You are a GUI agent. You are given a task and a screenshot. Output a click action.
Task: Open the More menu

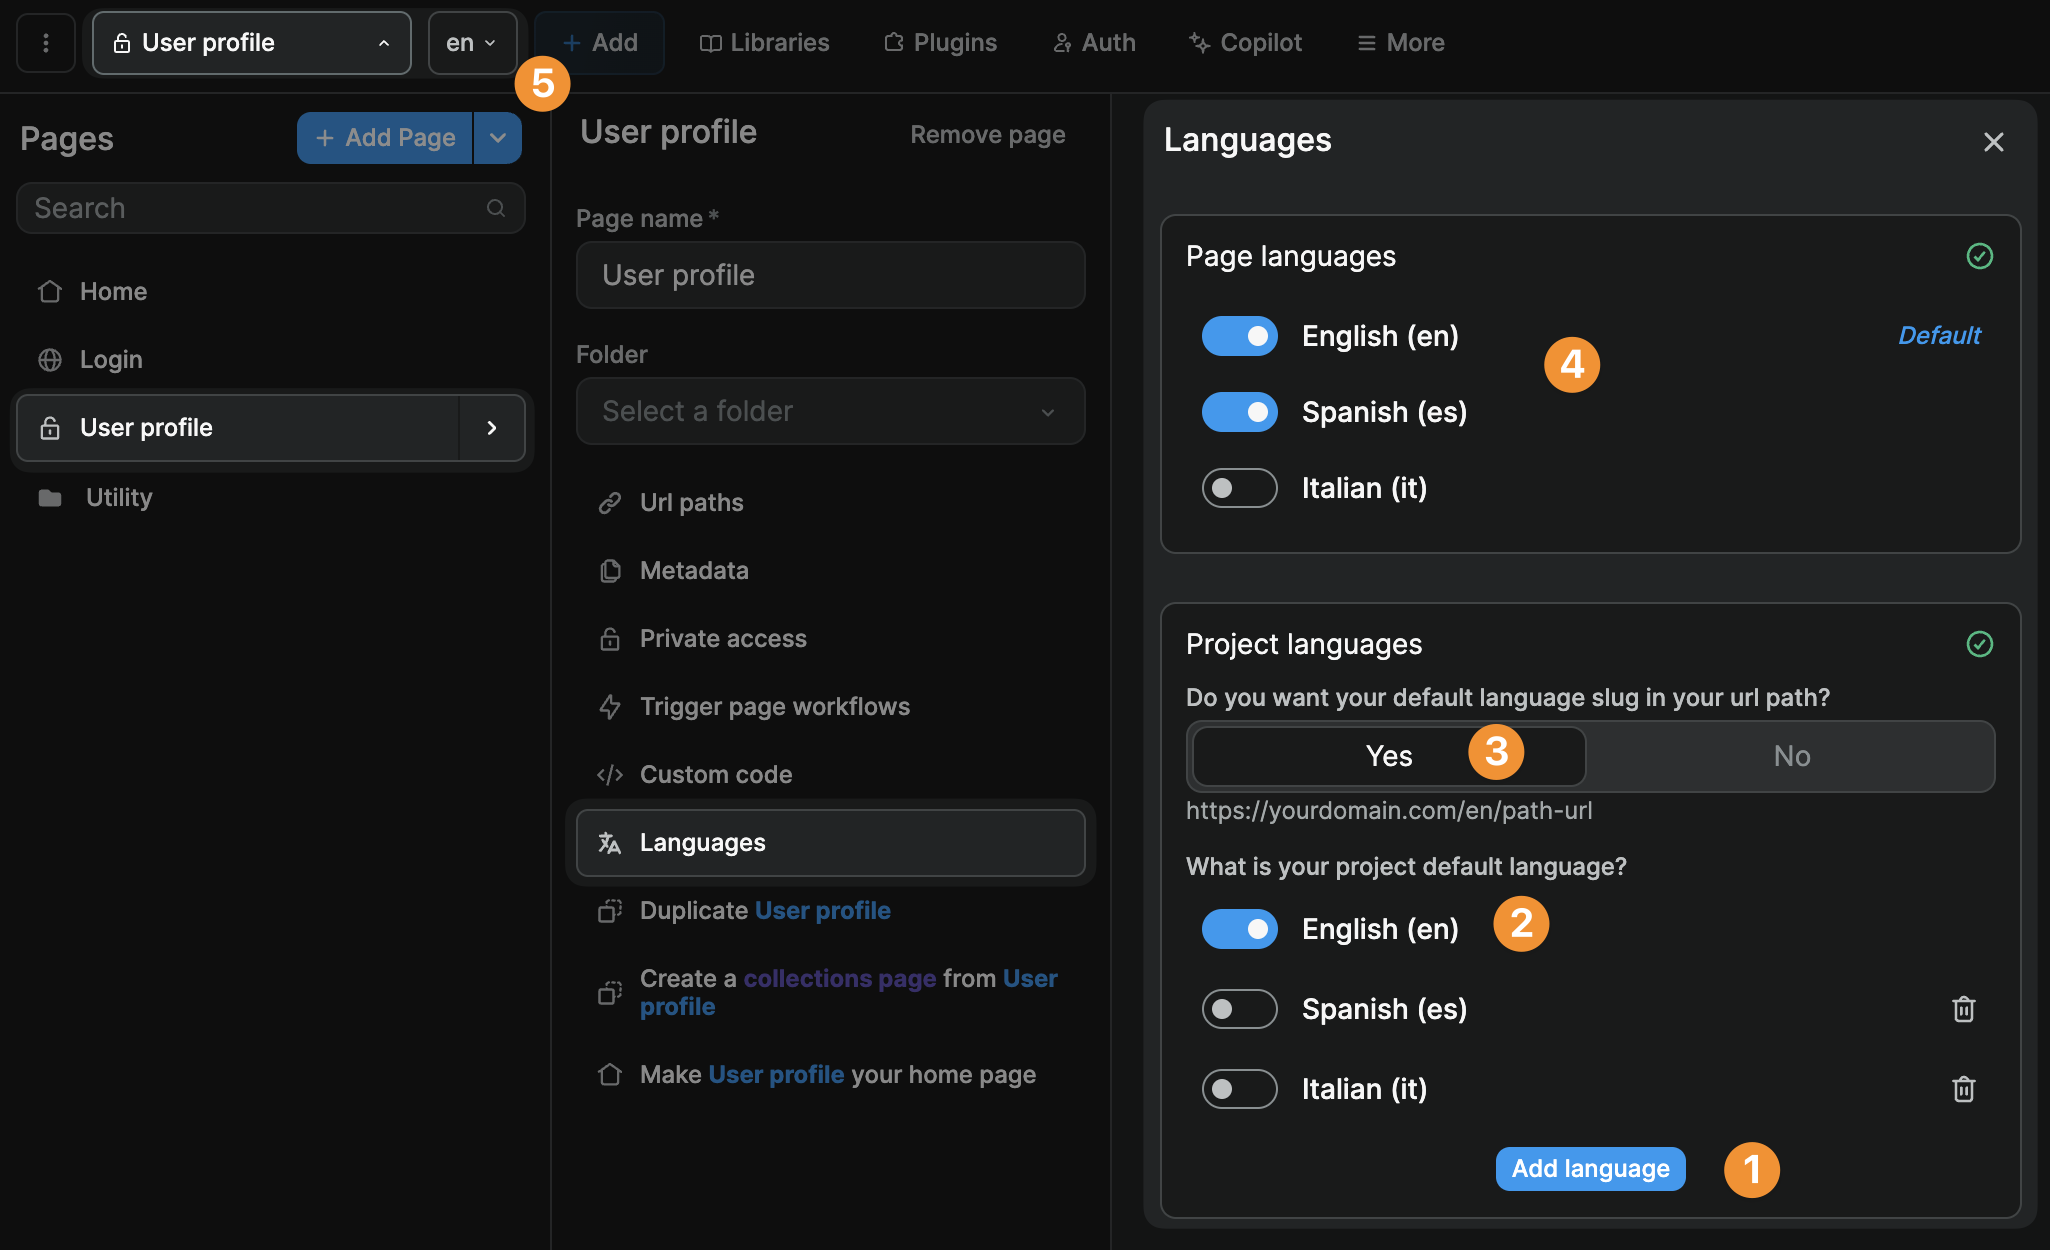(1400, 42)
